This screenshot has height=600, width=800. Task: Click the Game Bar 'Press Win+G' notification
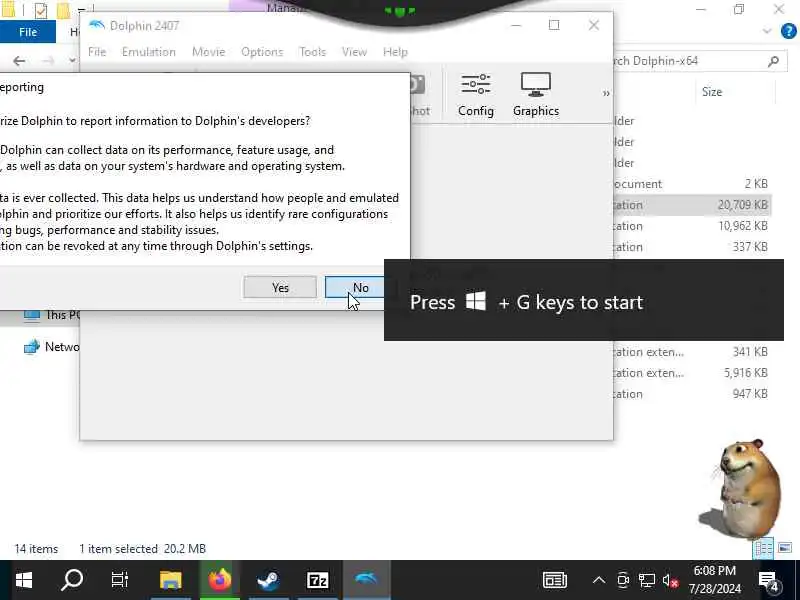coord(584,300)
